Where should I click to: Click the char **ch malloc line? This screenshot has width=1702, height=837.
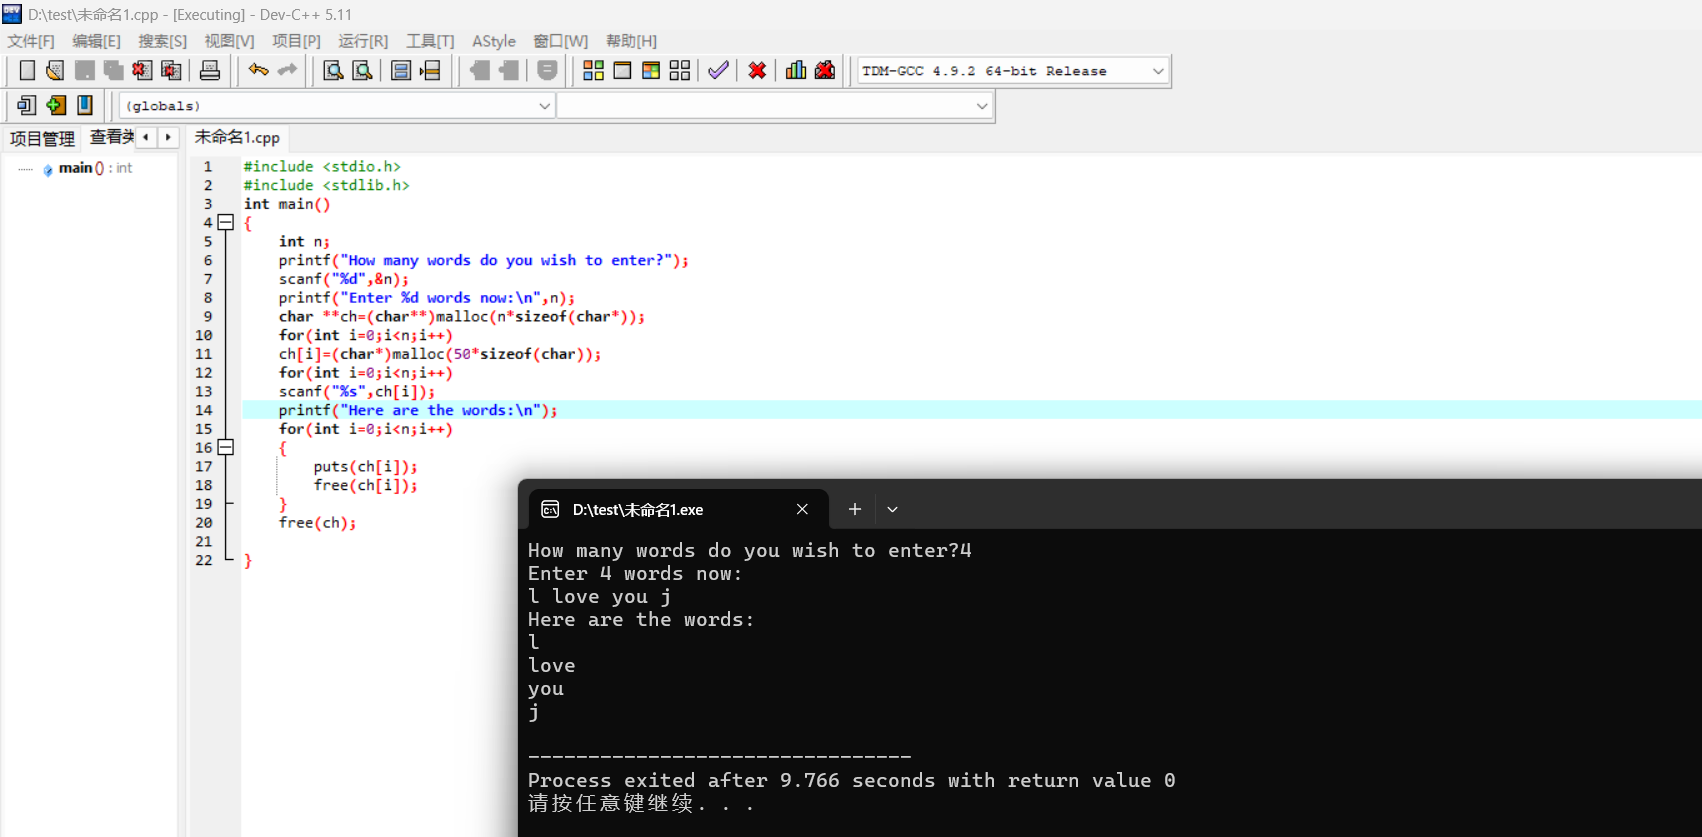click(x=461, y=316)
